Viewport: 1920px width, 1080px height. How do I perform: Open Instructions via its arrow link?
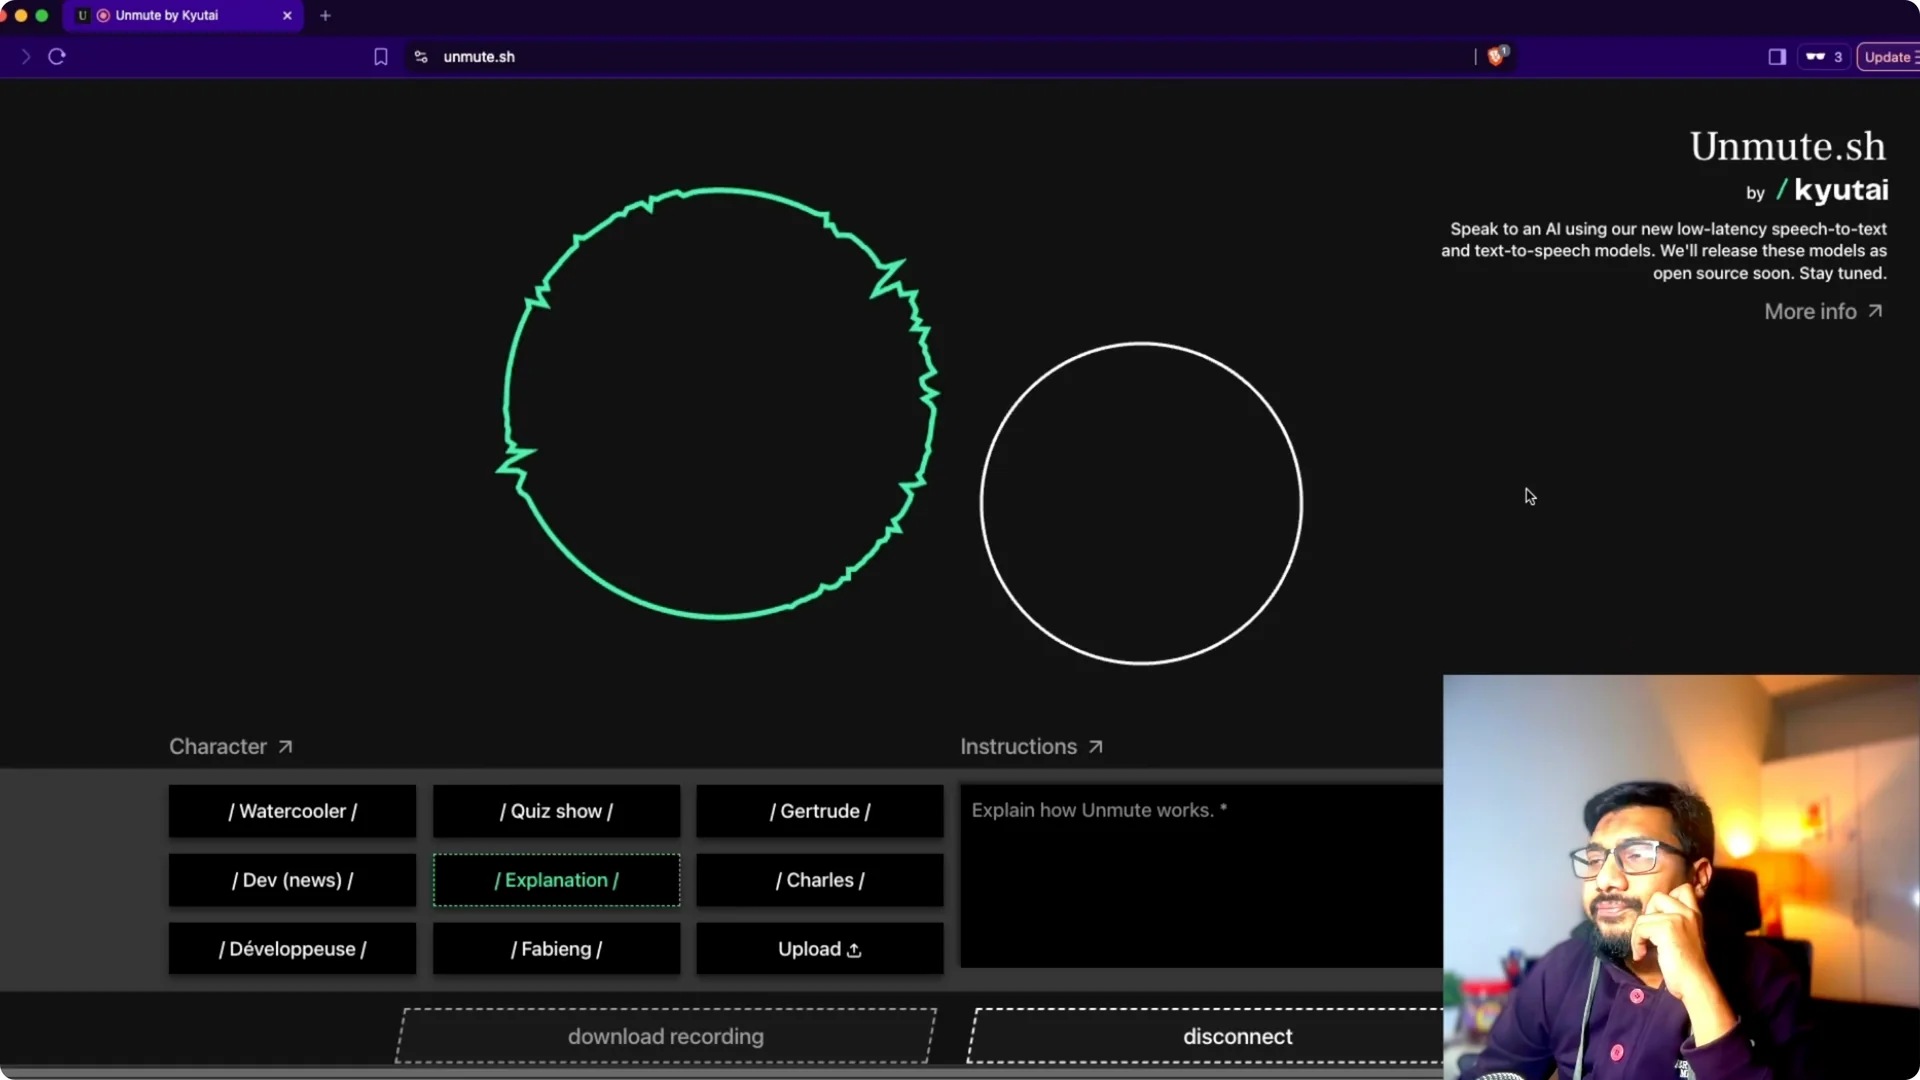(1095, 745)
